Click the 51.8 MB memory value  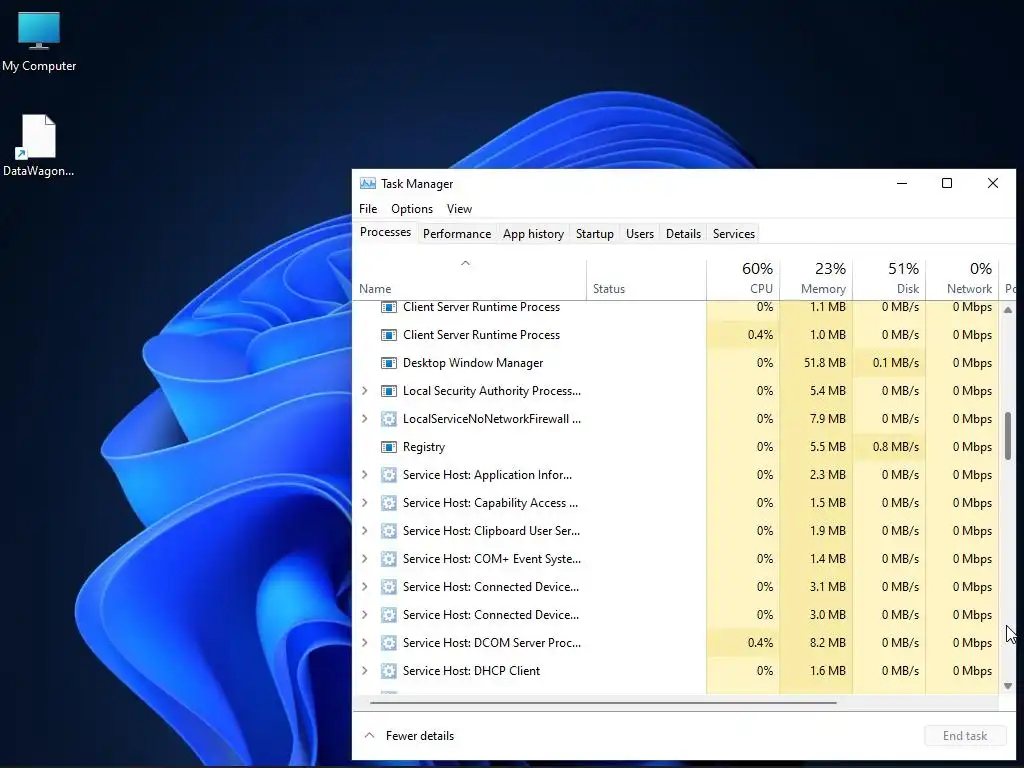(x=825, y=363)
